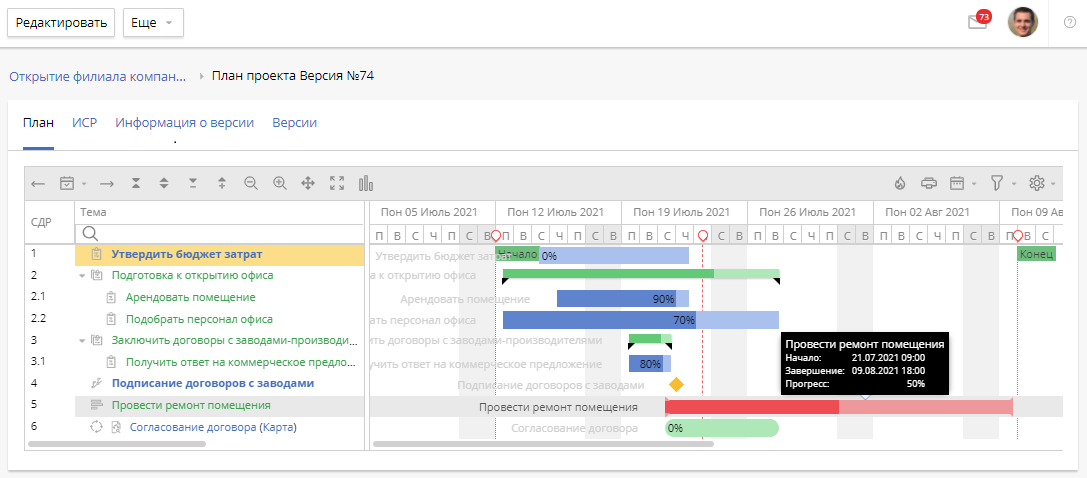This screenshot has width=1087, height=478.
Task: Zoom out the Gantt chart
Action: click(251, 184)
